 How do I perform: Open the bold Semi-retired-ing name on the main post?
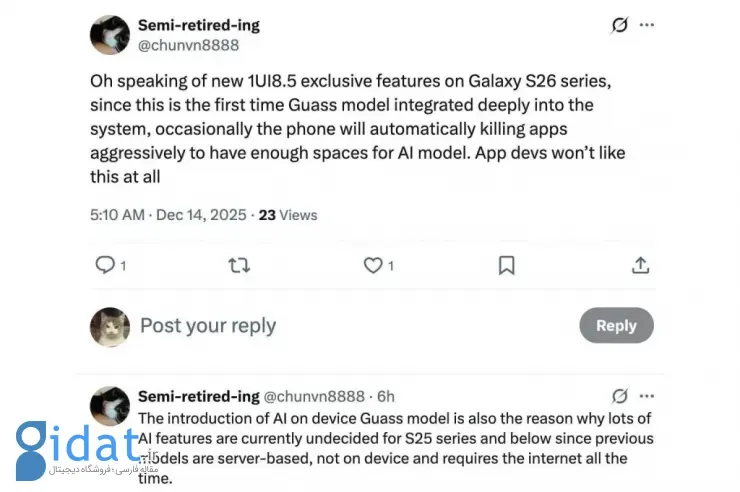(201, 25)
